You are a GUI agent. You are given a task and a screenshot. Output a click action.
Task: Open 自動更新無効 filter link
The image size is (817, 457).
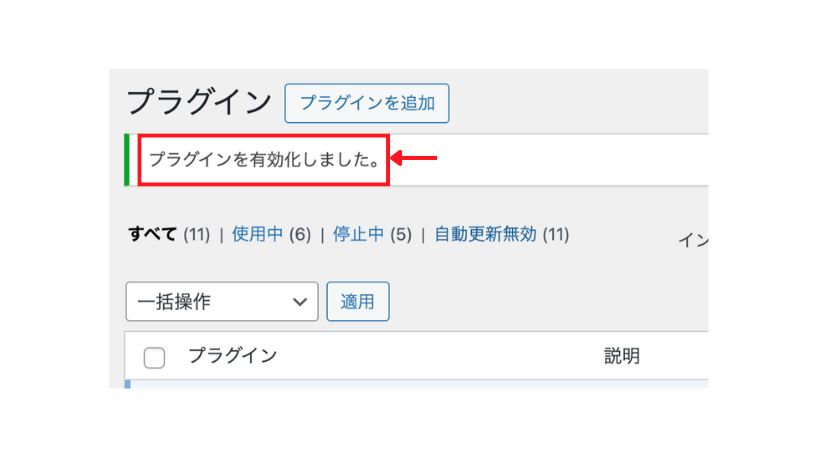[x=485, y=234]
